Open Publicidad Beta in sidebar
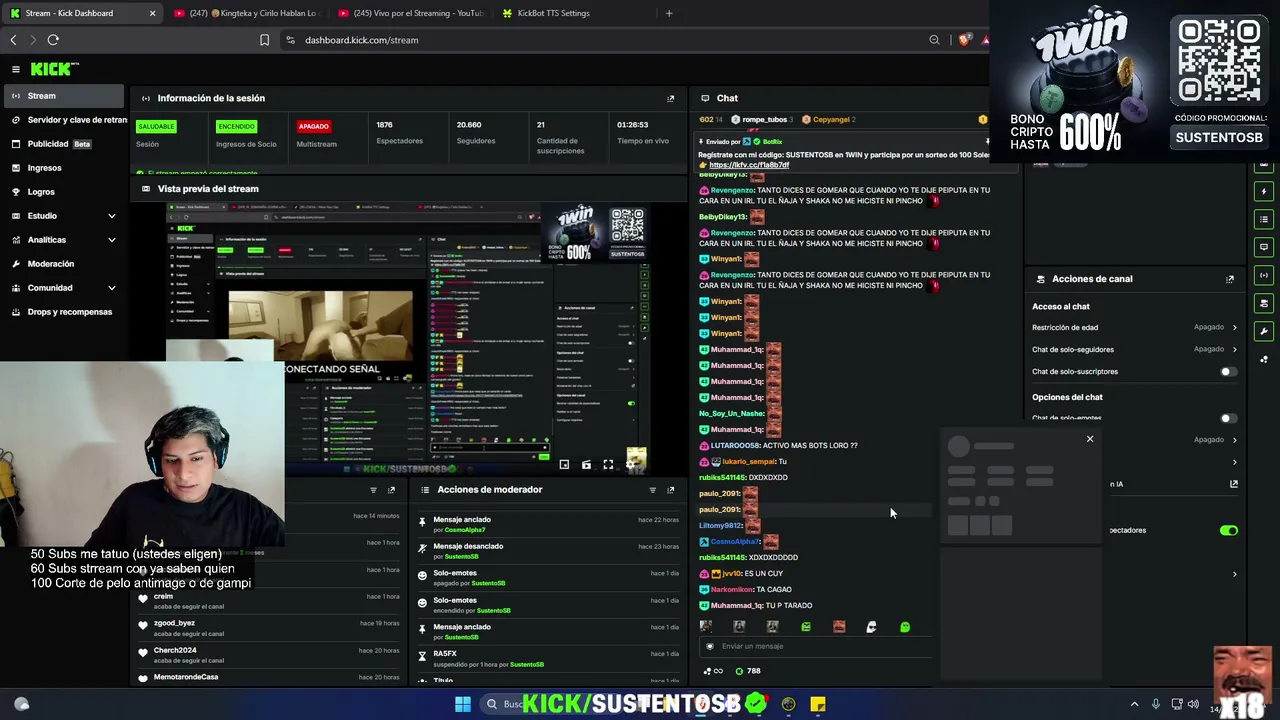The height and width of the screenshot is (720, 1280). click(x=63, y=144)
